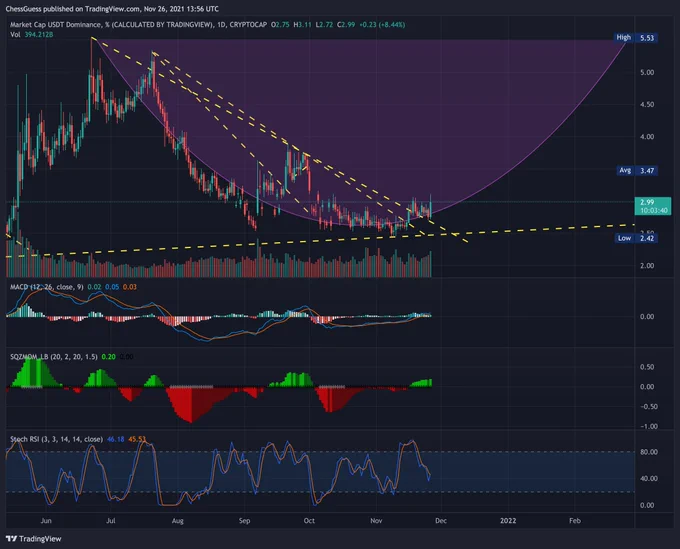
Task: Click the SQZMOM value 0.20 in green
Action: click(x=108, y=356)
